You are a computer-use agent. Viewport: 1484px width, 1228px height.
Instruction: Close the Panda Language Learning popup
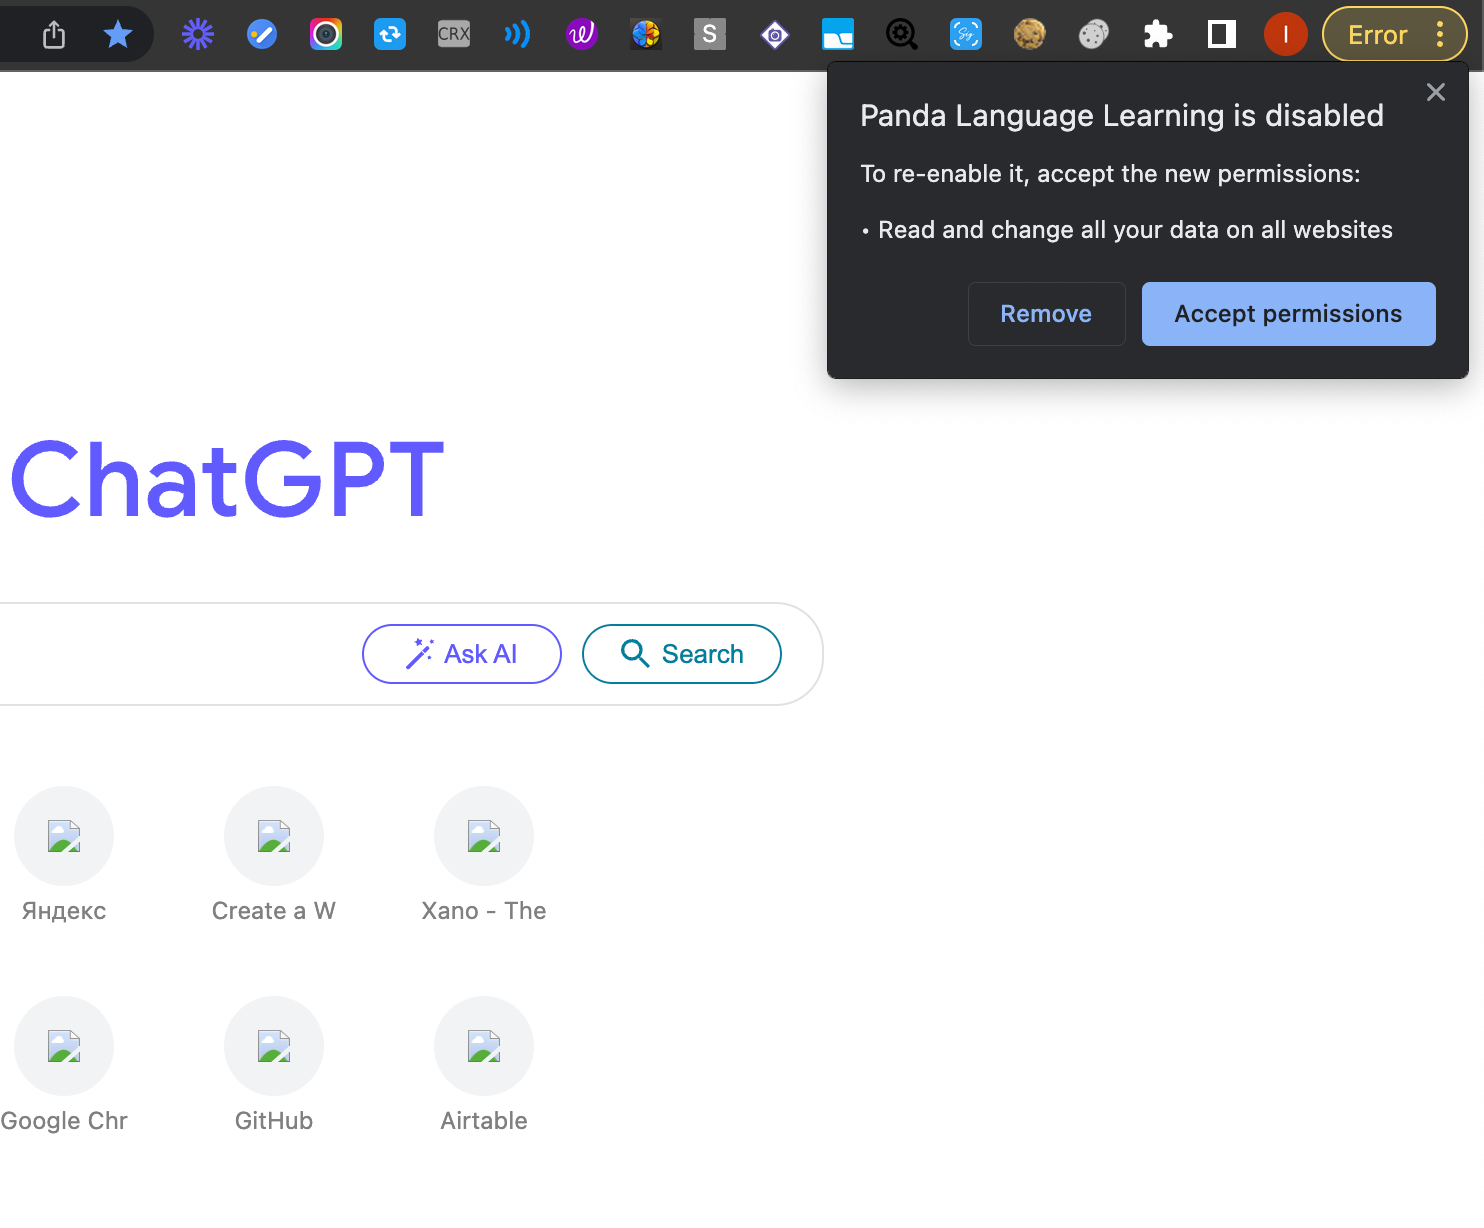(1435, 92)
